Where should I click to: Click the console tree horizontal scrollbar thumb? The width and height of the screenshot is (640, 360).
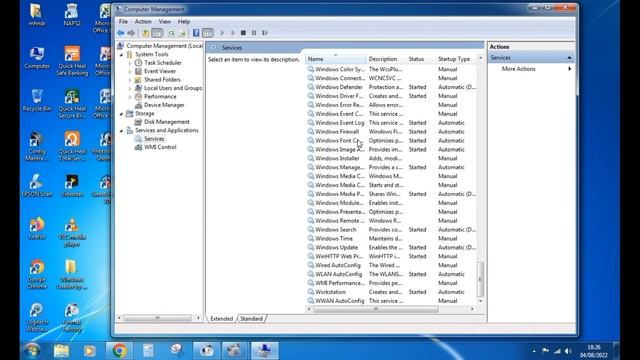point(157,318)
